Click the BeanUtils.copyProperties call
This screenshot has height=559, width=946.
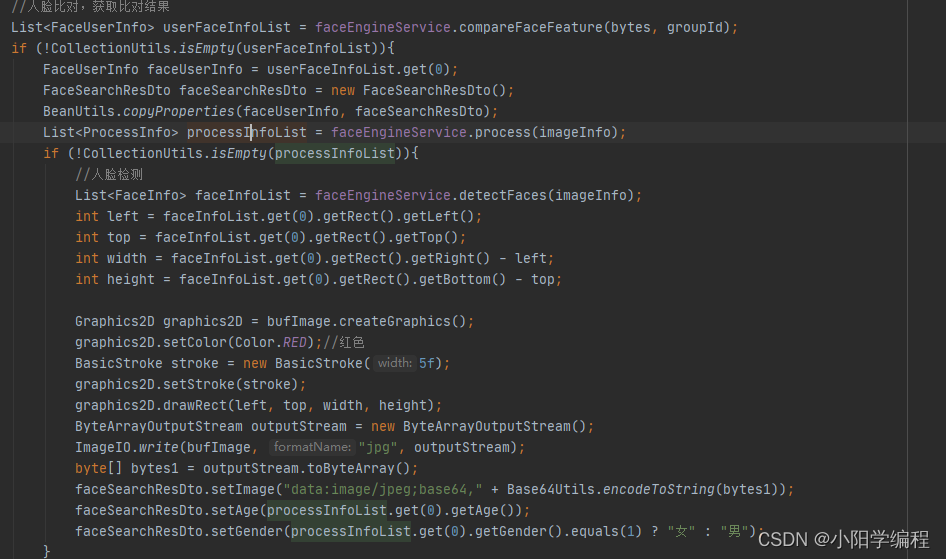138,112
